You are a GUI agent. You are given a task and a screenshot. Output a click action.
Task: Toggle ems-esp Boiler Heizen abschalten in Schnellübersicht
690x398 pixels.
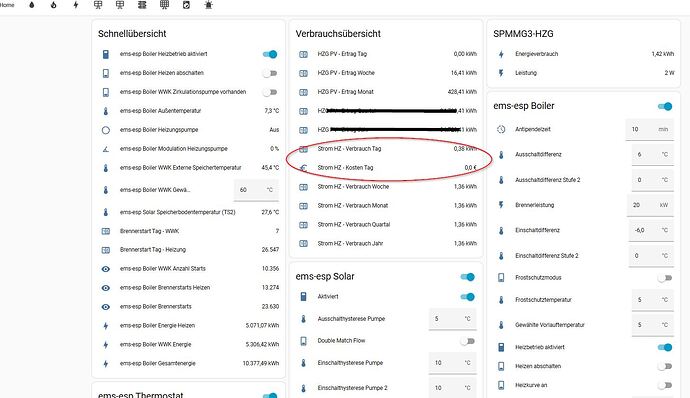pos(270,73)
